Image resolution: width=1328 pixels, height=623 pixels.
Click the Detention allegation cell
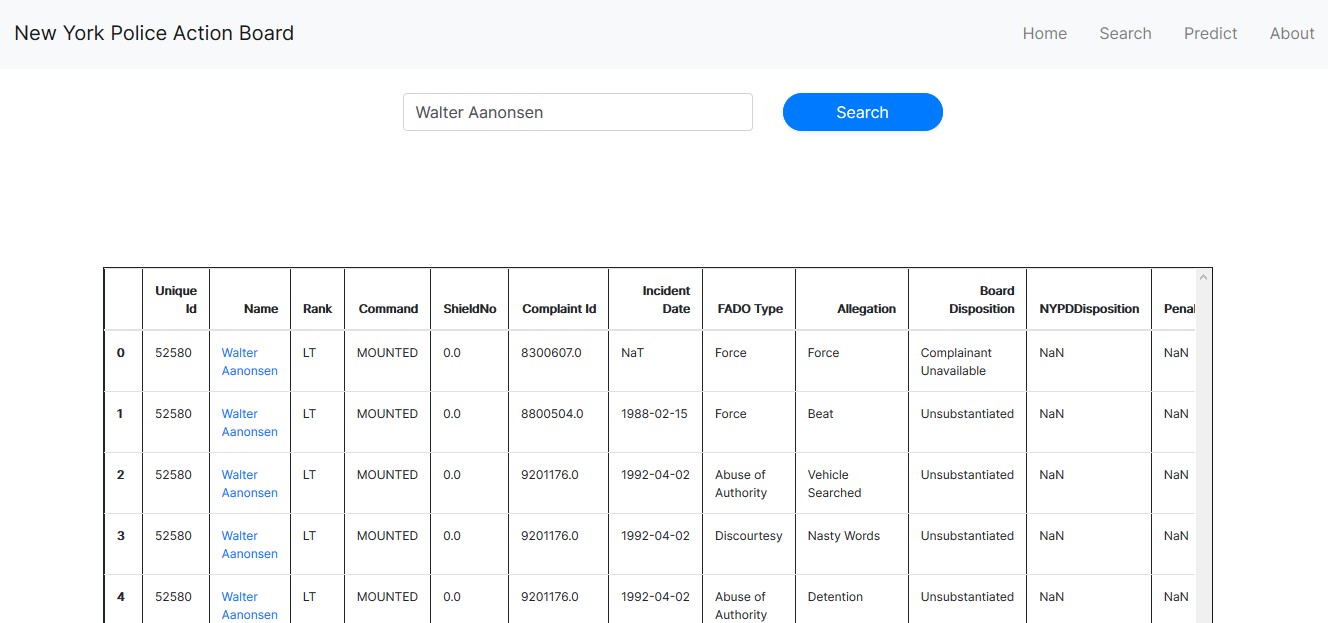[x=852, y=600]
